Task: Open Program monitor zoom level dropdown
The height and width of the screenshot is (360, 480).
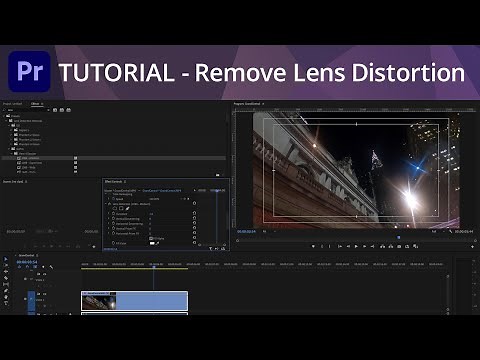Action: 269,231
